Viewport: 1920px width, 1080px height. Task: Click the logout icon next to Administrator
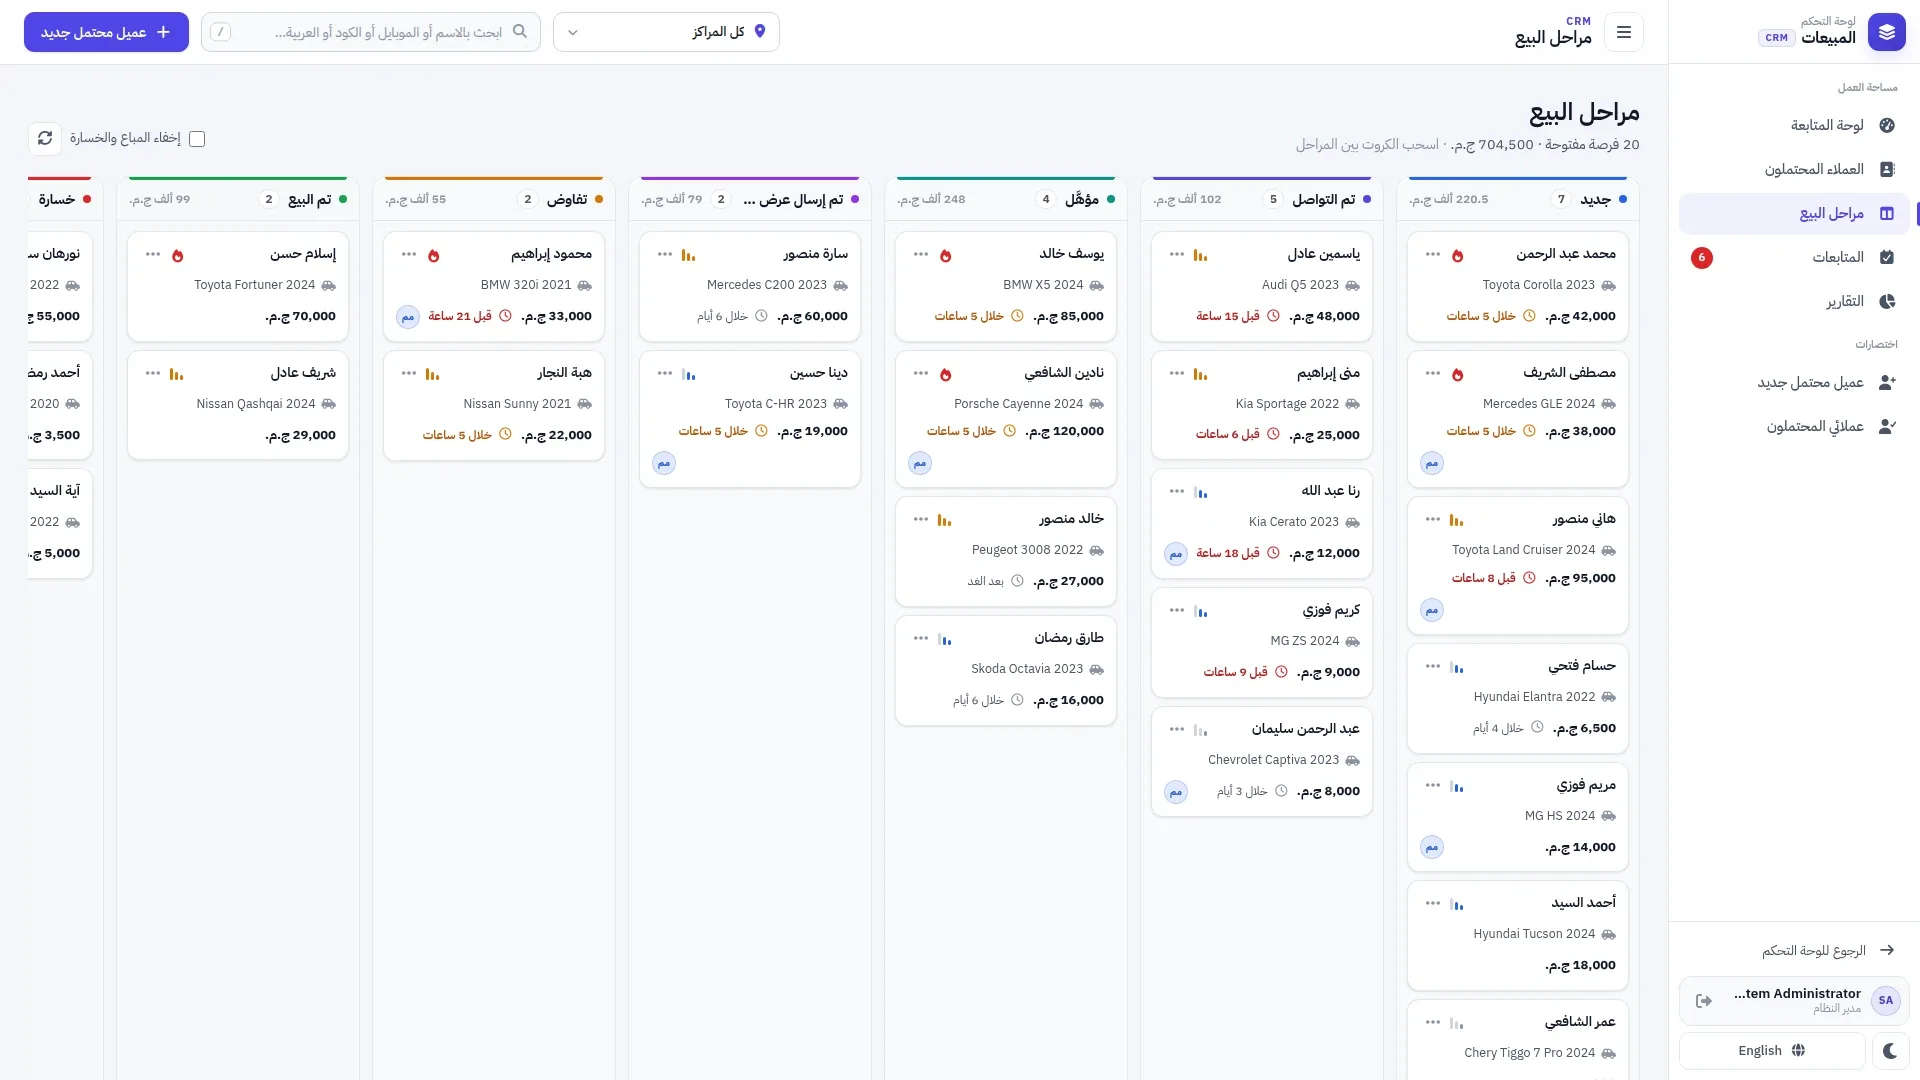1704,1001
